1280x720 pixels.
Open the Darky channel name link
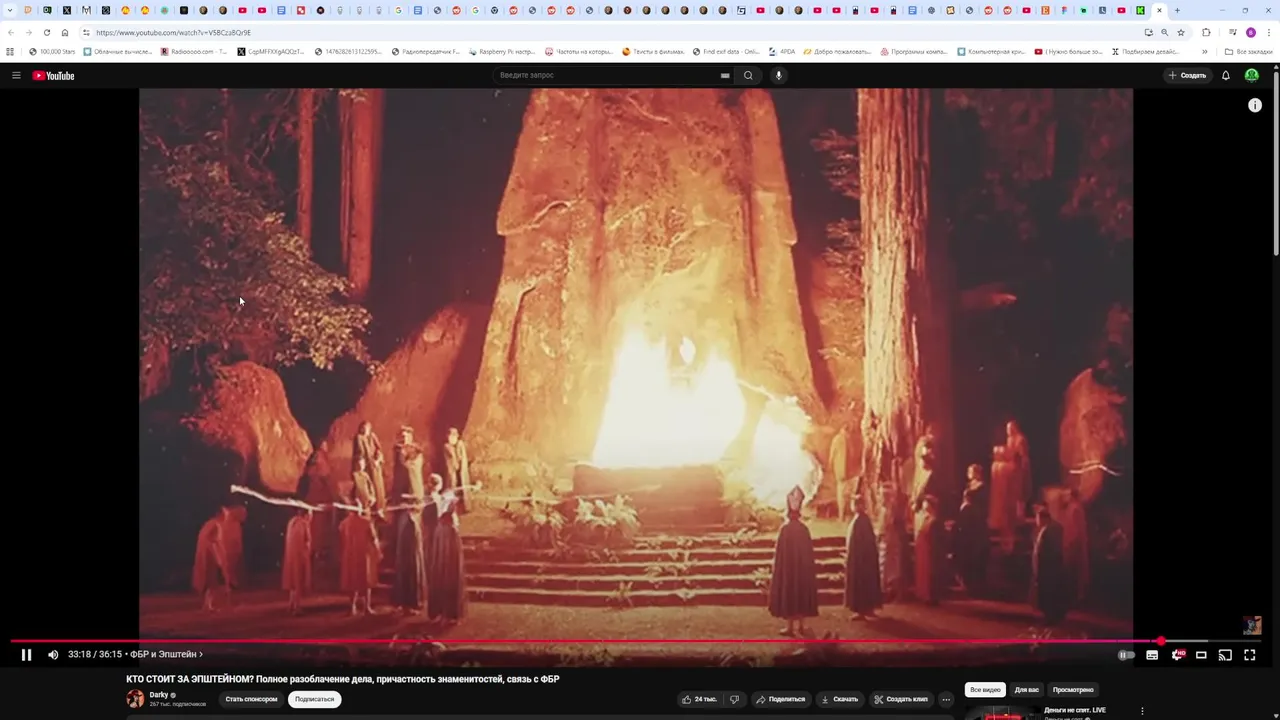point(159,694)
